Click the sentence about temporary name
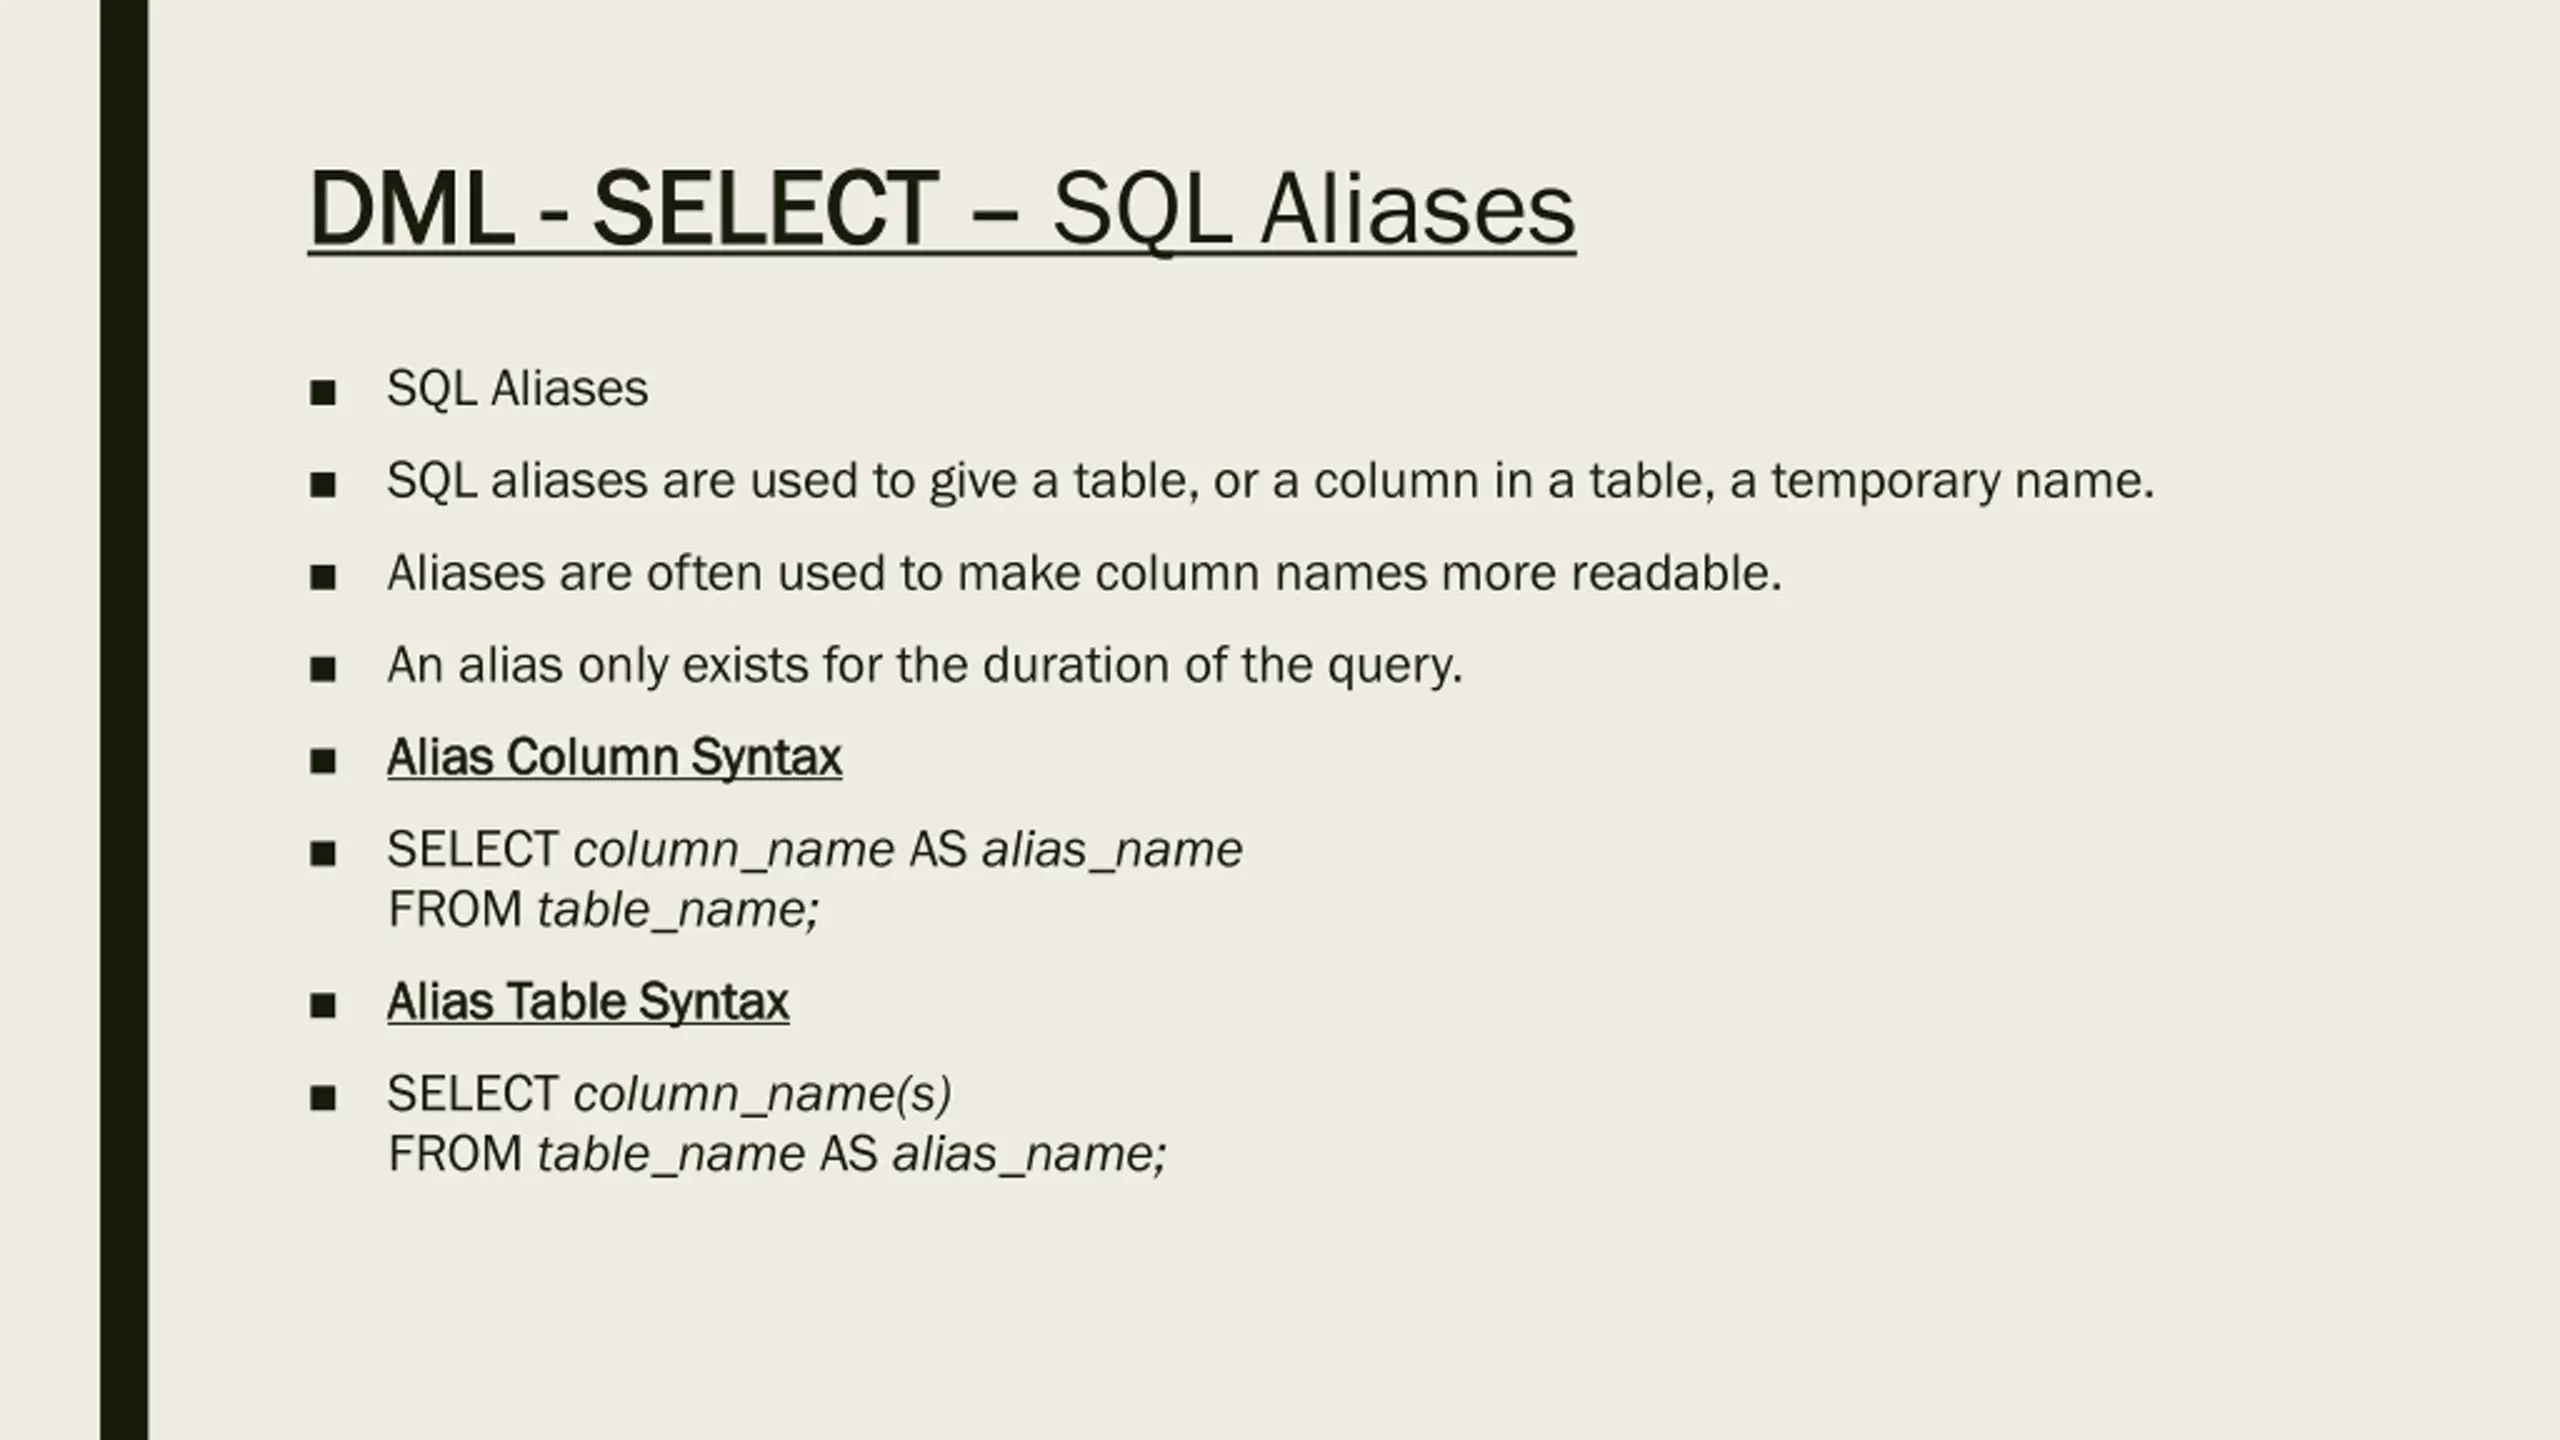The image size is (2560, 1440). pos(1270,481)
